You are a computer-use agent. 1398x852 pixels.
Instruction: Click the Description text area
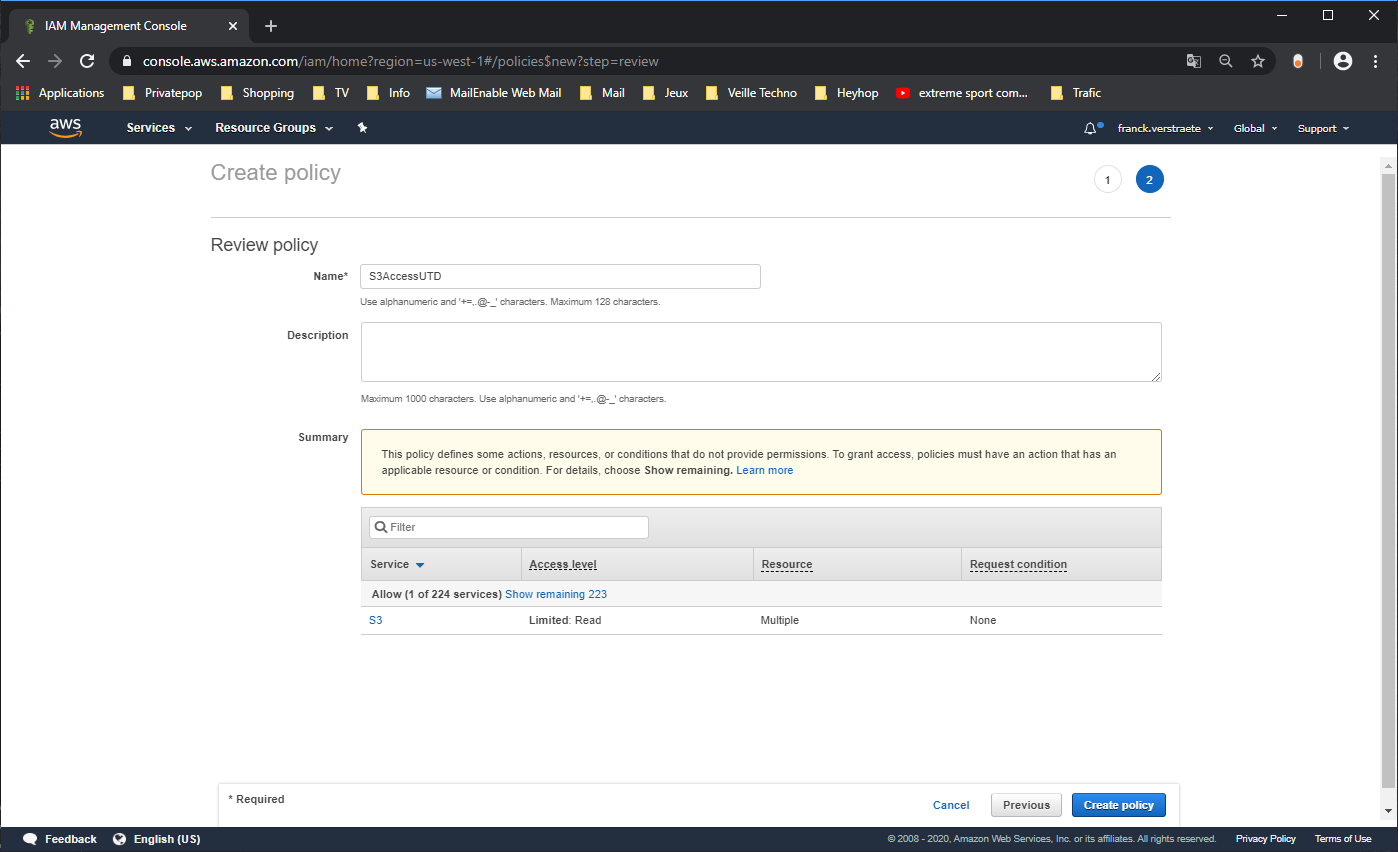pos(761,352)
